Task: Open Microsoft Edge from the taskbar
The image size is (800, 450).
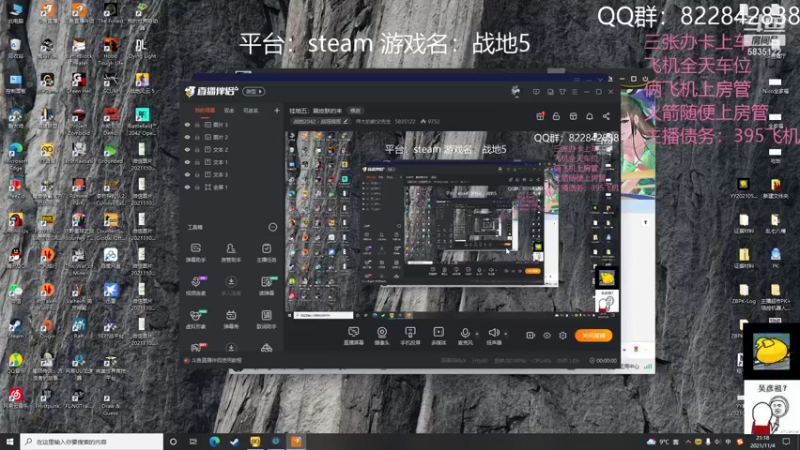Action: (214, 441)
